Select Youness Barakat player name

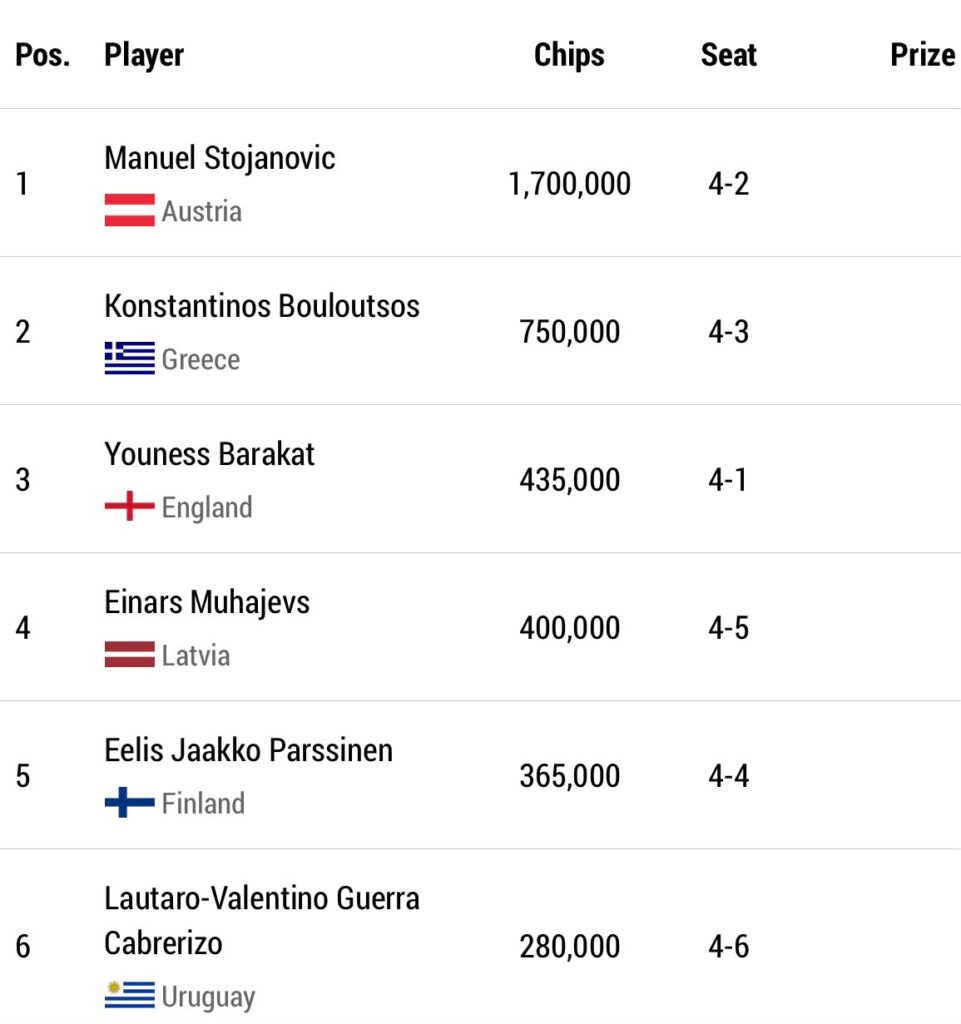coord(209,454)
